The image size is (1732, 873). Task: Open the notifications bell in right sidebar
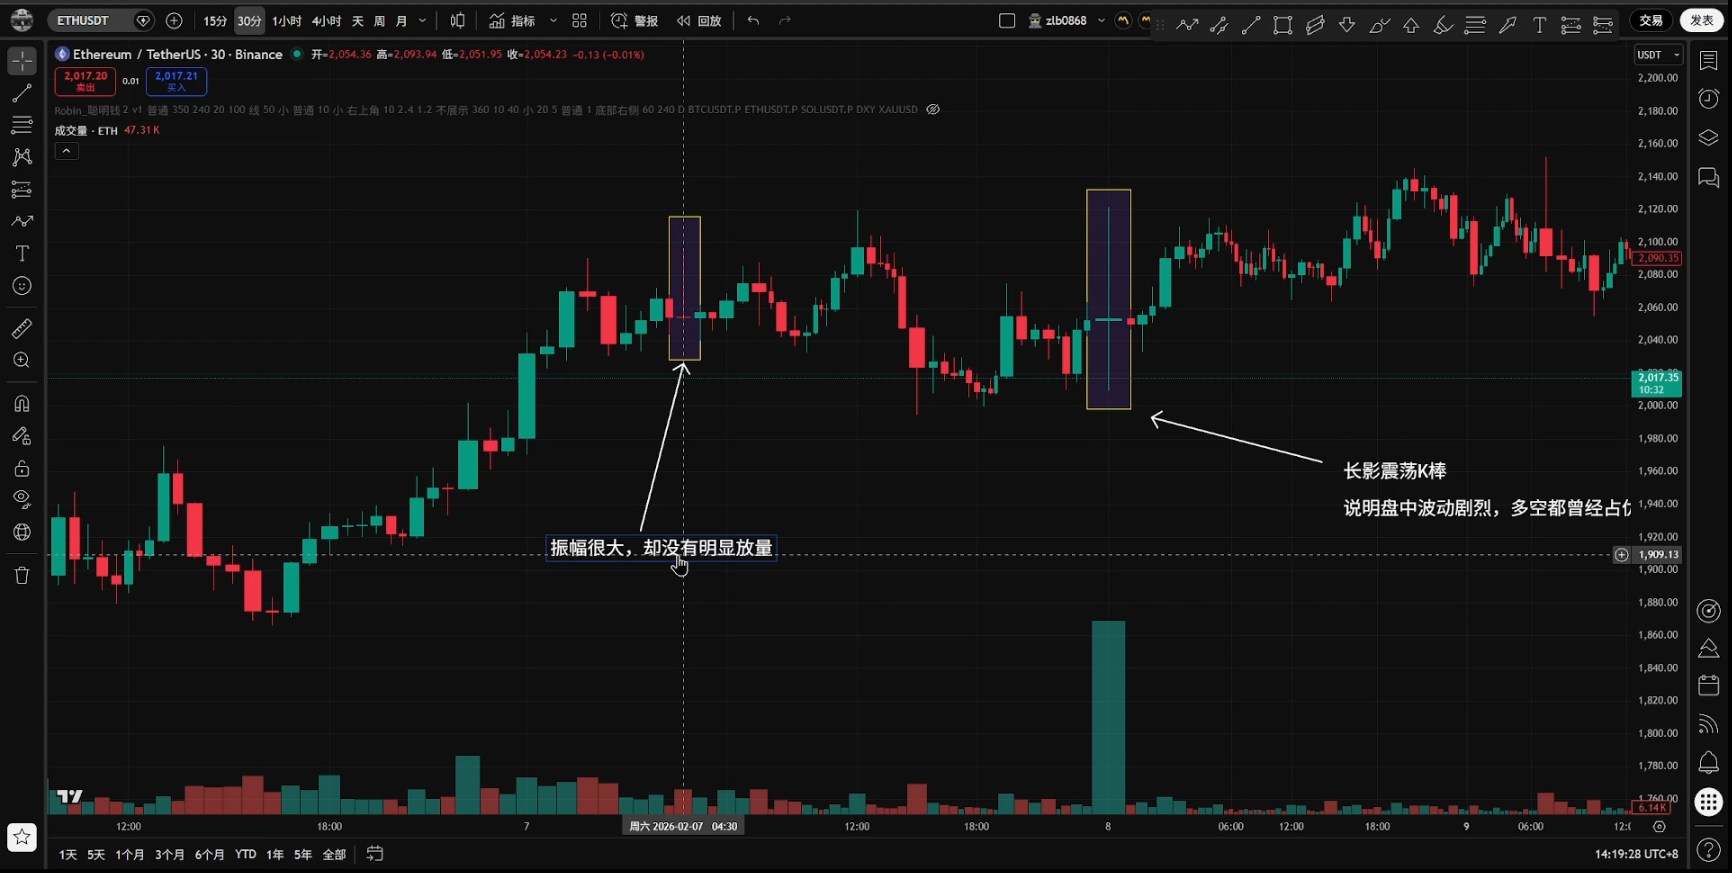[1708, 763]
